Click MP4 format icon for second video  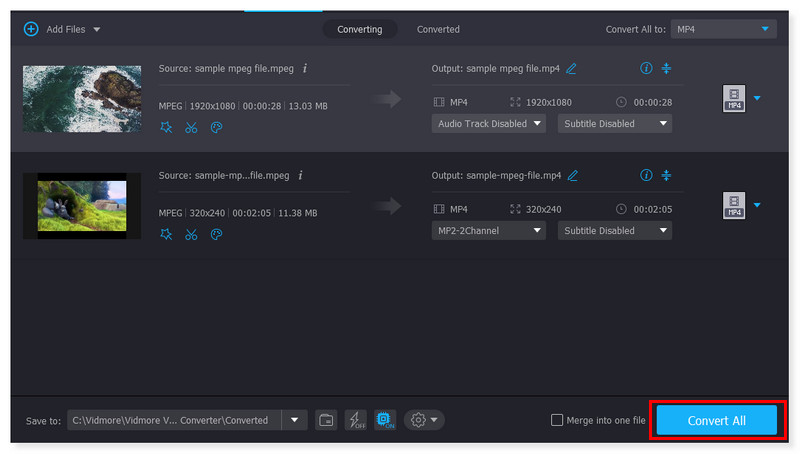734,206
